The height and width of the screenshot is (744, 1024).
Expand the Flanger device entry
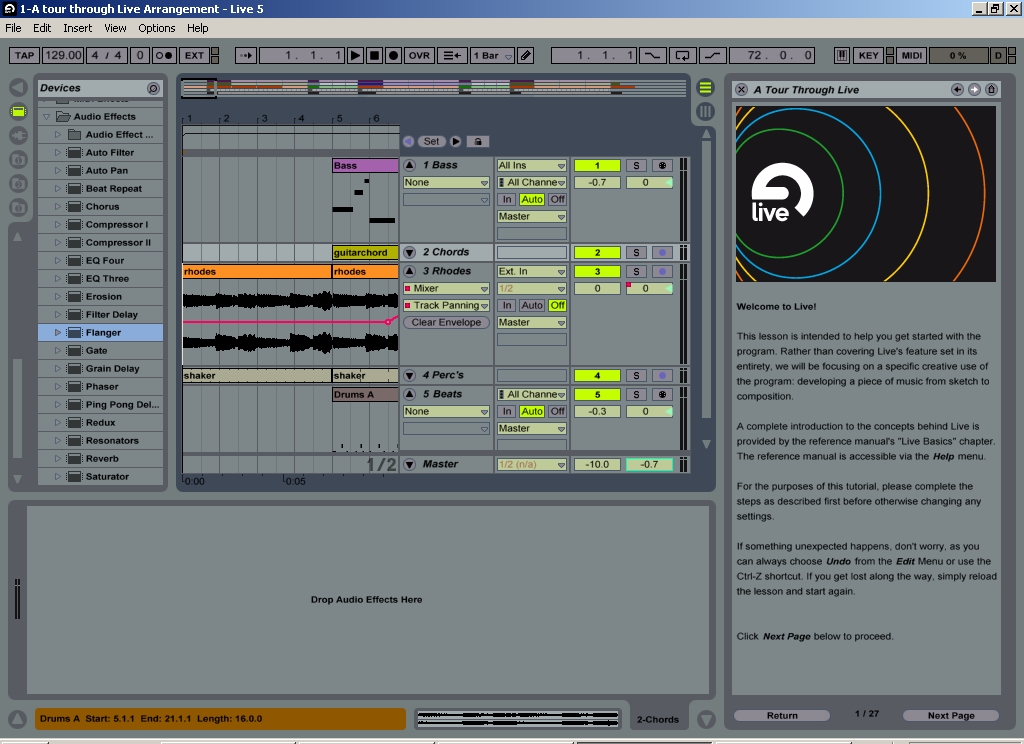click(x=57, y=332)
